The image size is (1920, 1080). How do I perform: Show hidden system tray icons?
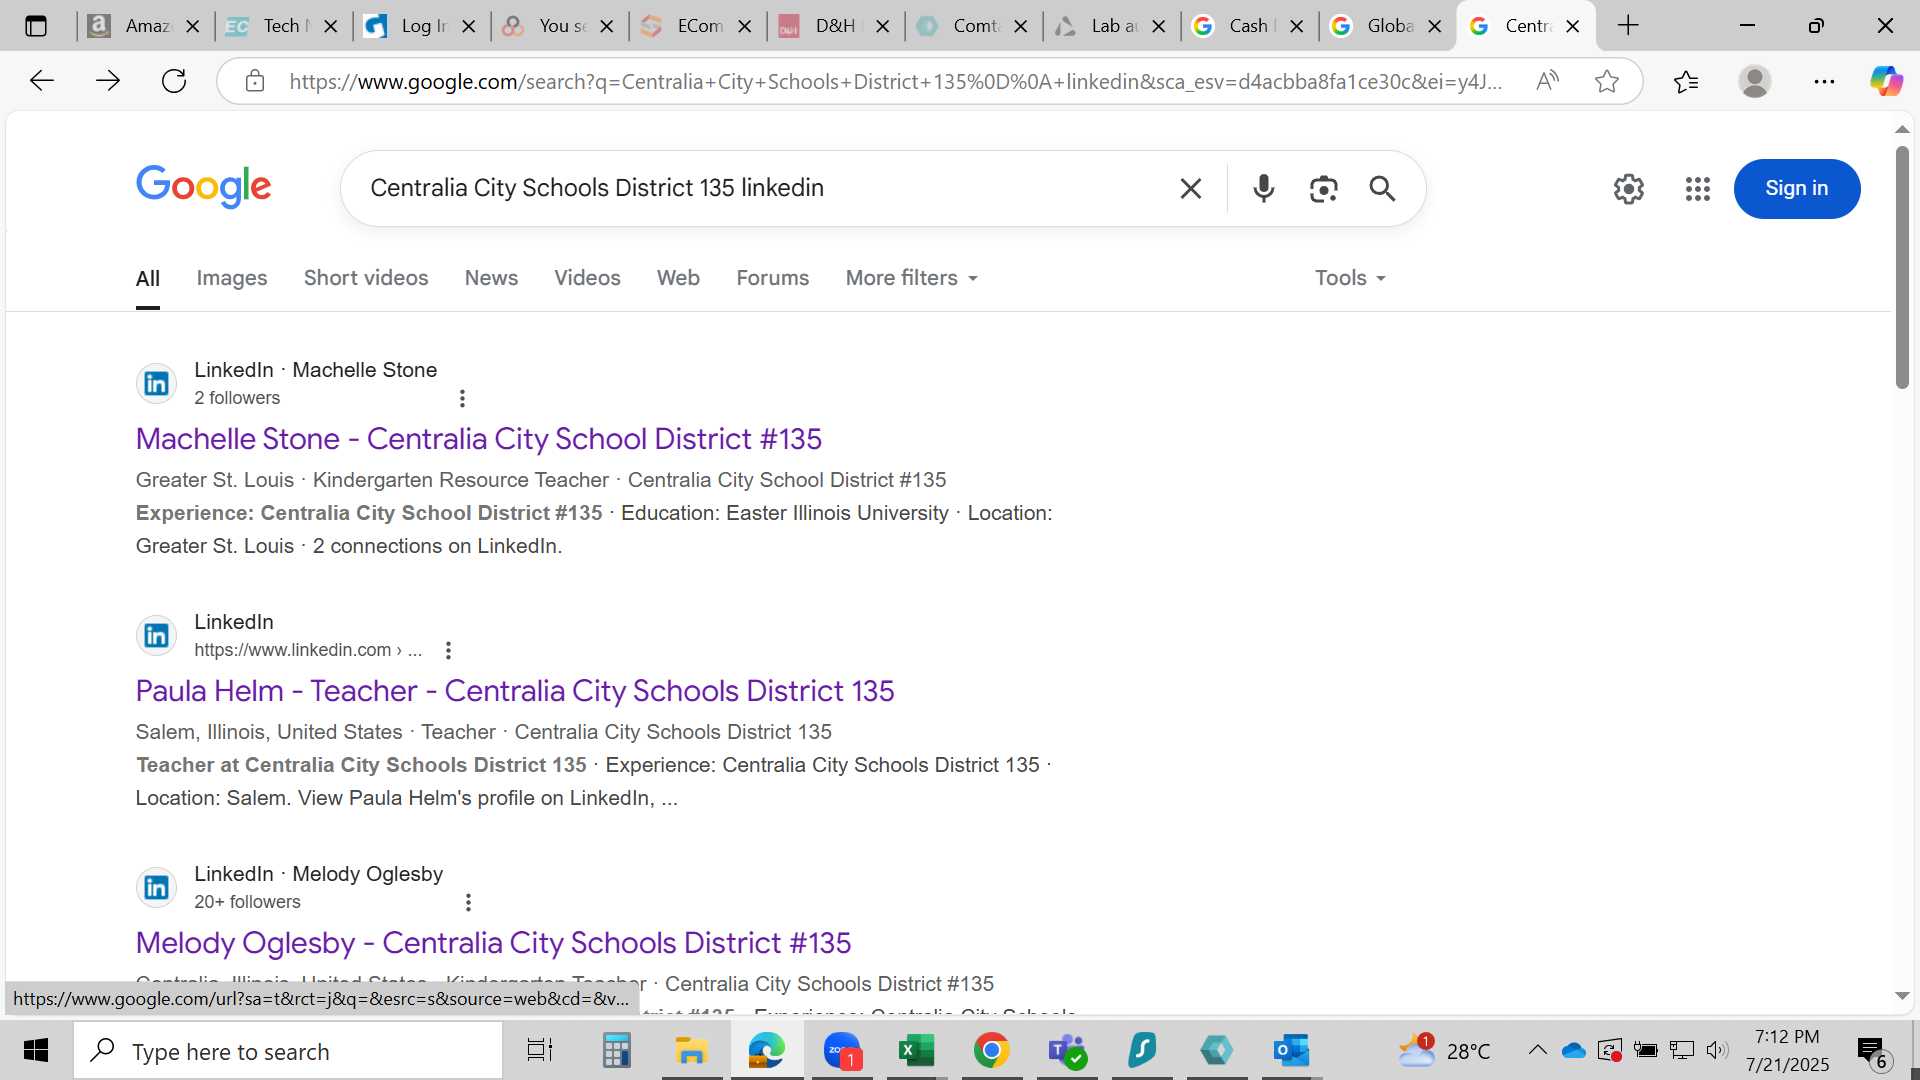click(x=1538, y=1050)
